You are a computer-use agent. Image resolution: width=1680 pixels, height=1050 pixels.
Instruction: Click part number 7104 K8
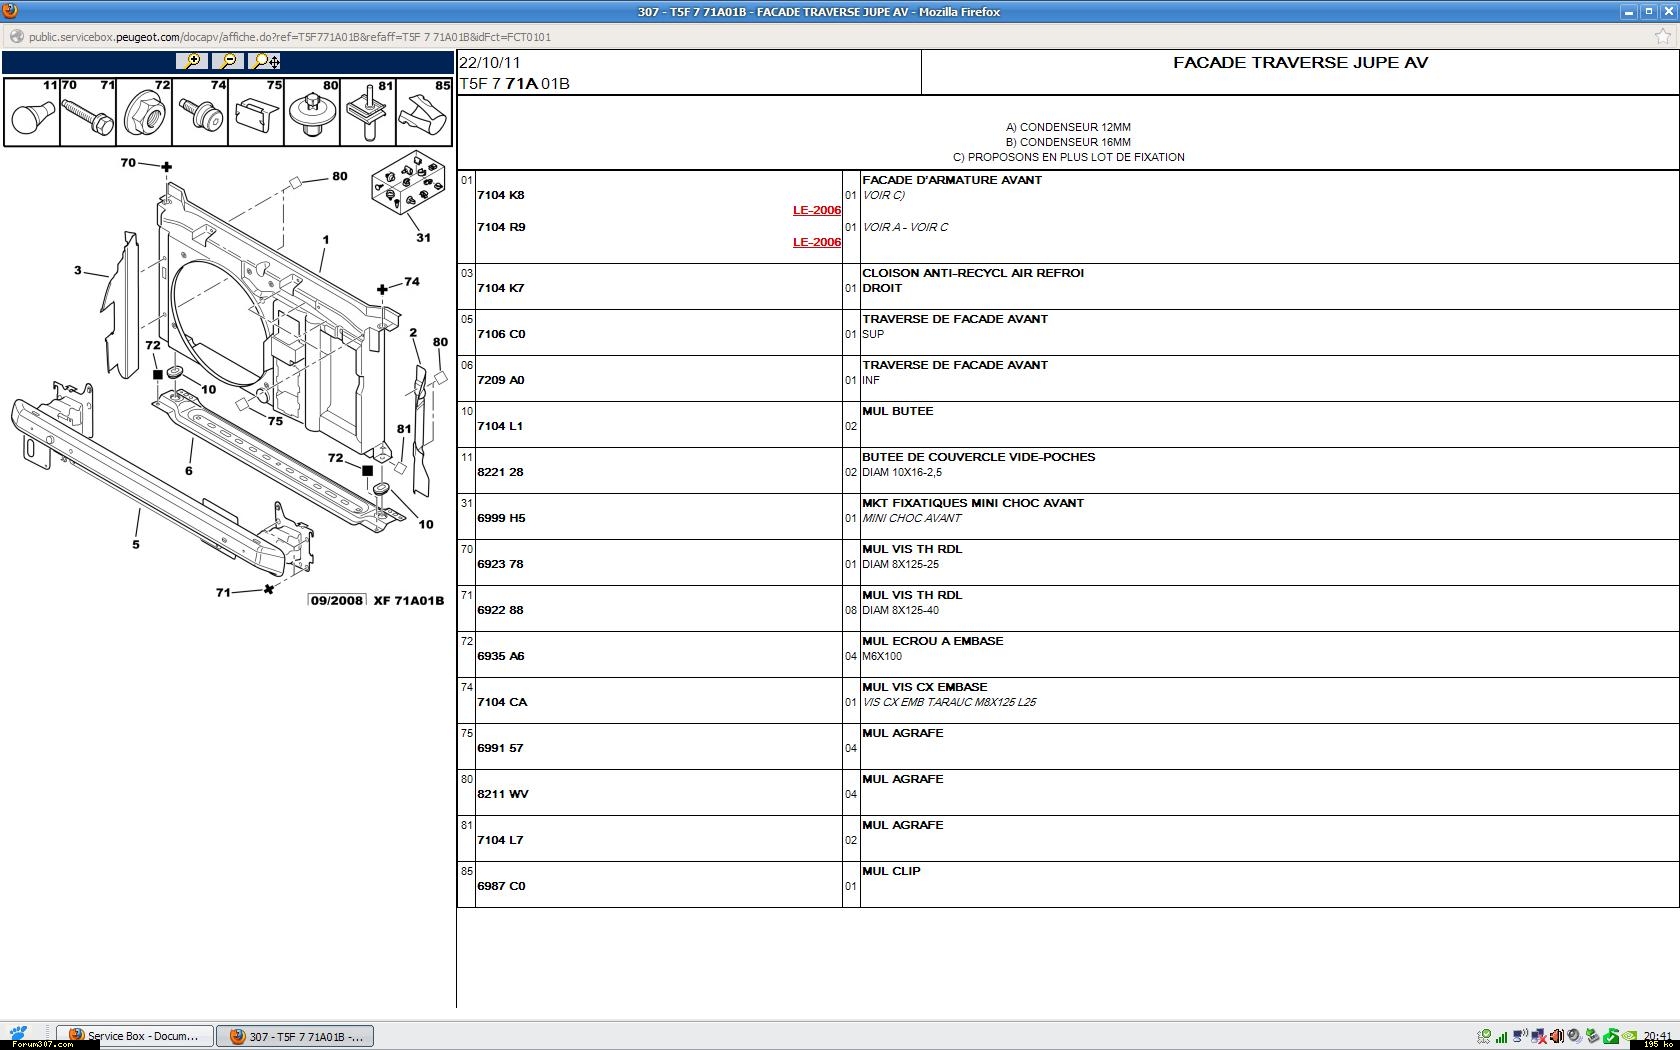(x=501, y=195)
